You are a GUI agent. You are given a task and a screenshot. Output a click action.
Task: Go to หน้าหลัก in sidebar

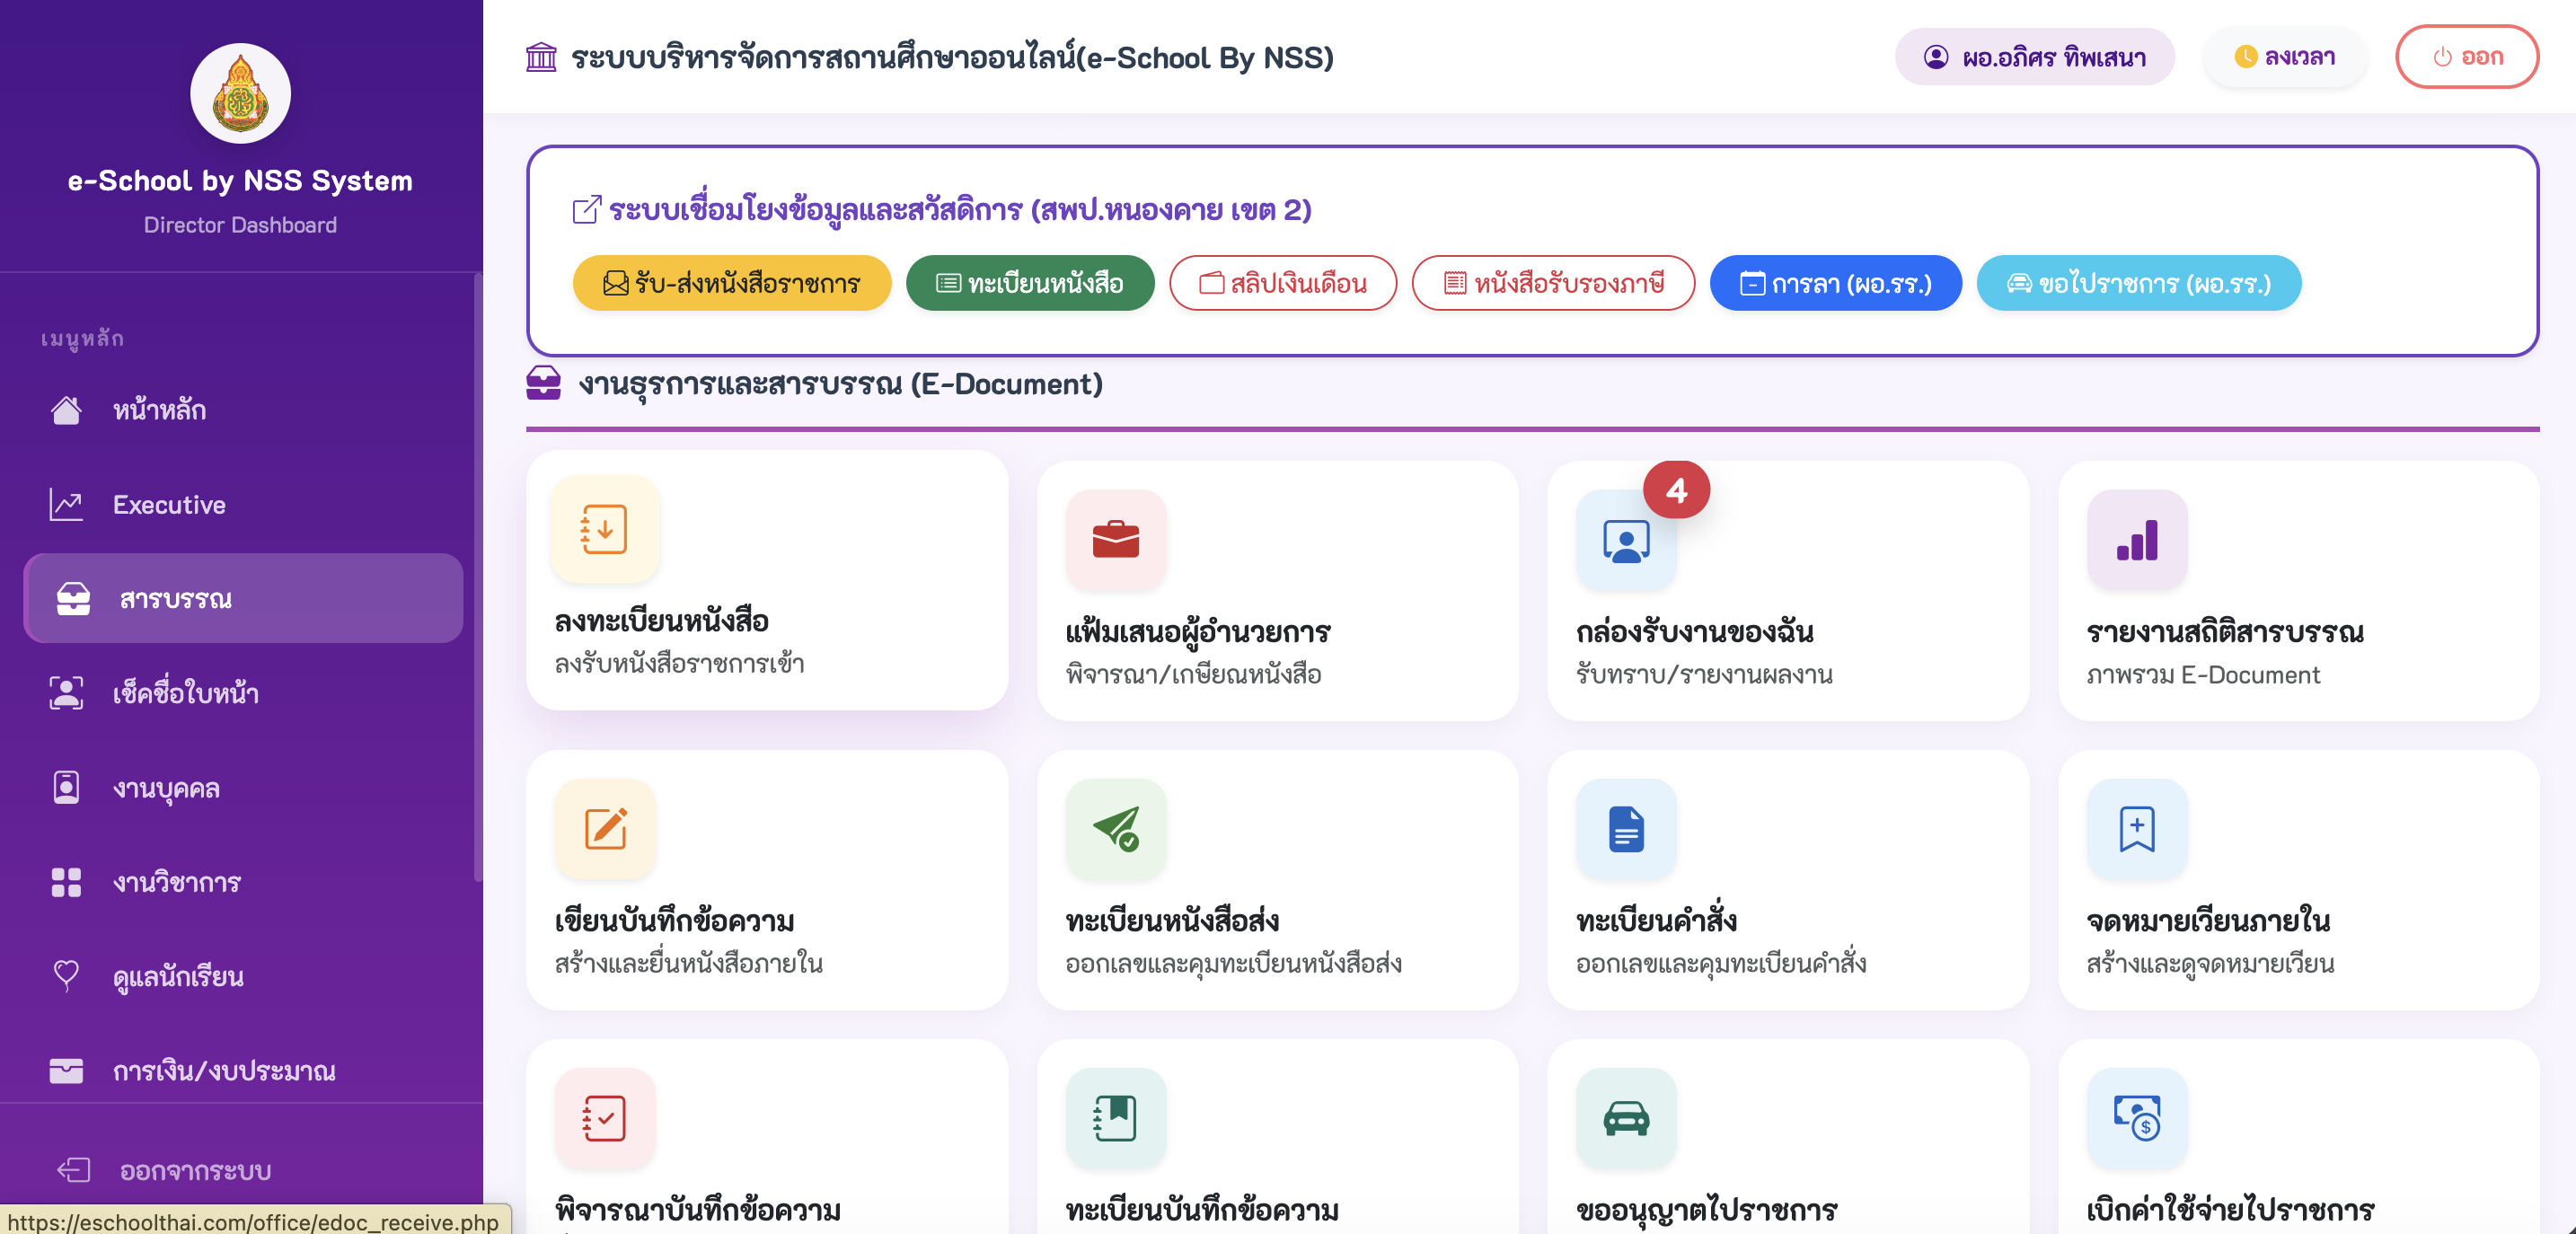(x=243, y=410)
